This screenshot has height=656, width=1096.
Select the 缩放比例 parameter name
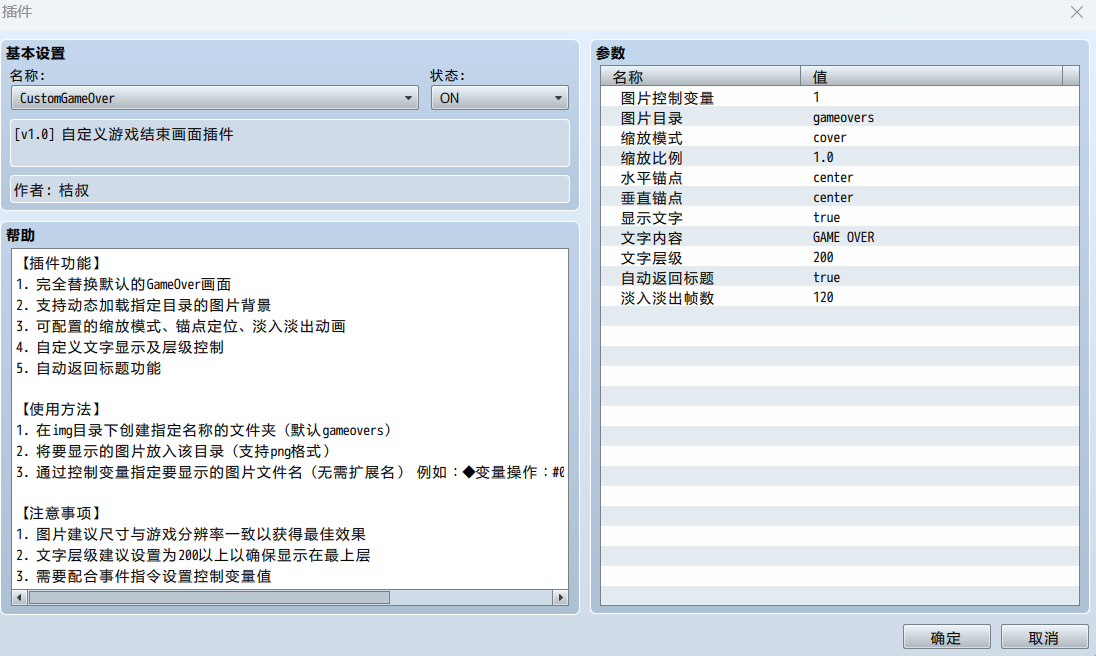point(651,158)
